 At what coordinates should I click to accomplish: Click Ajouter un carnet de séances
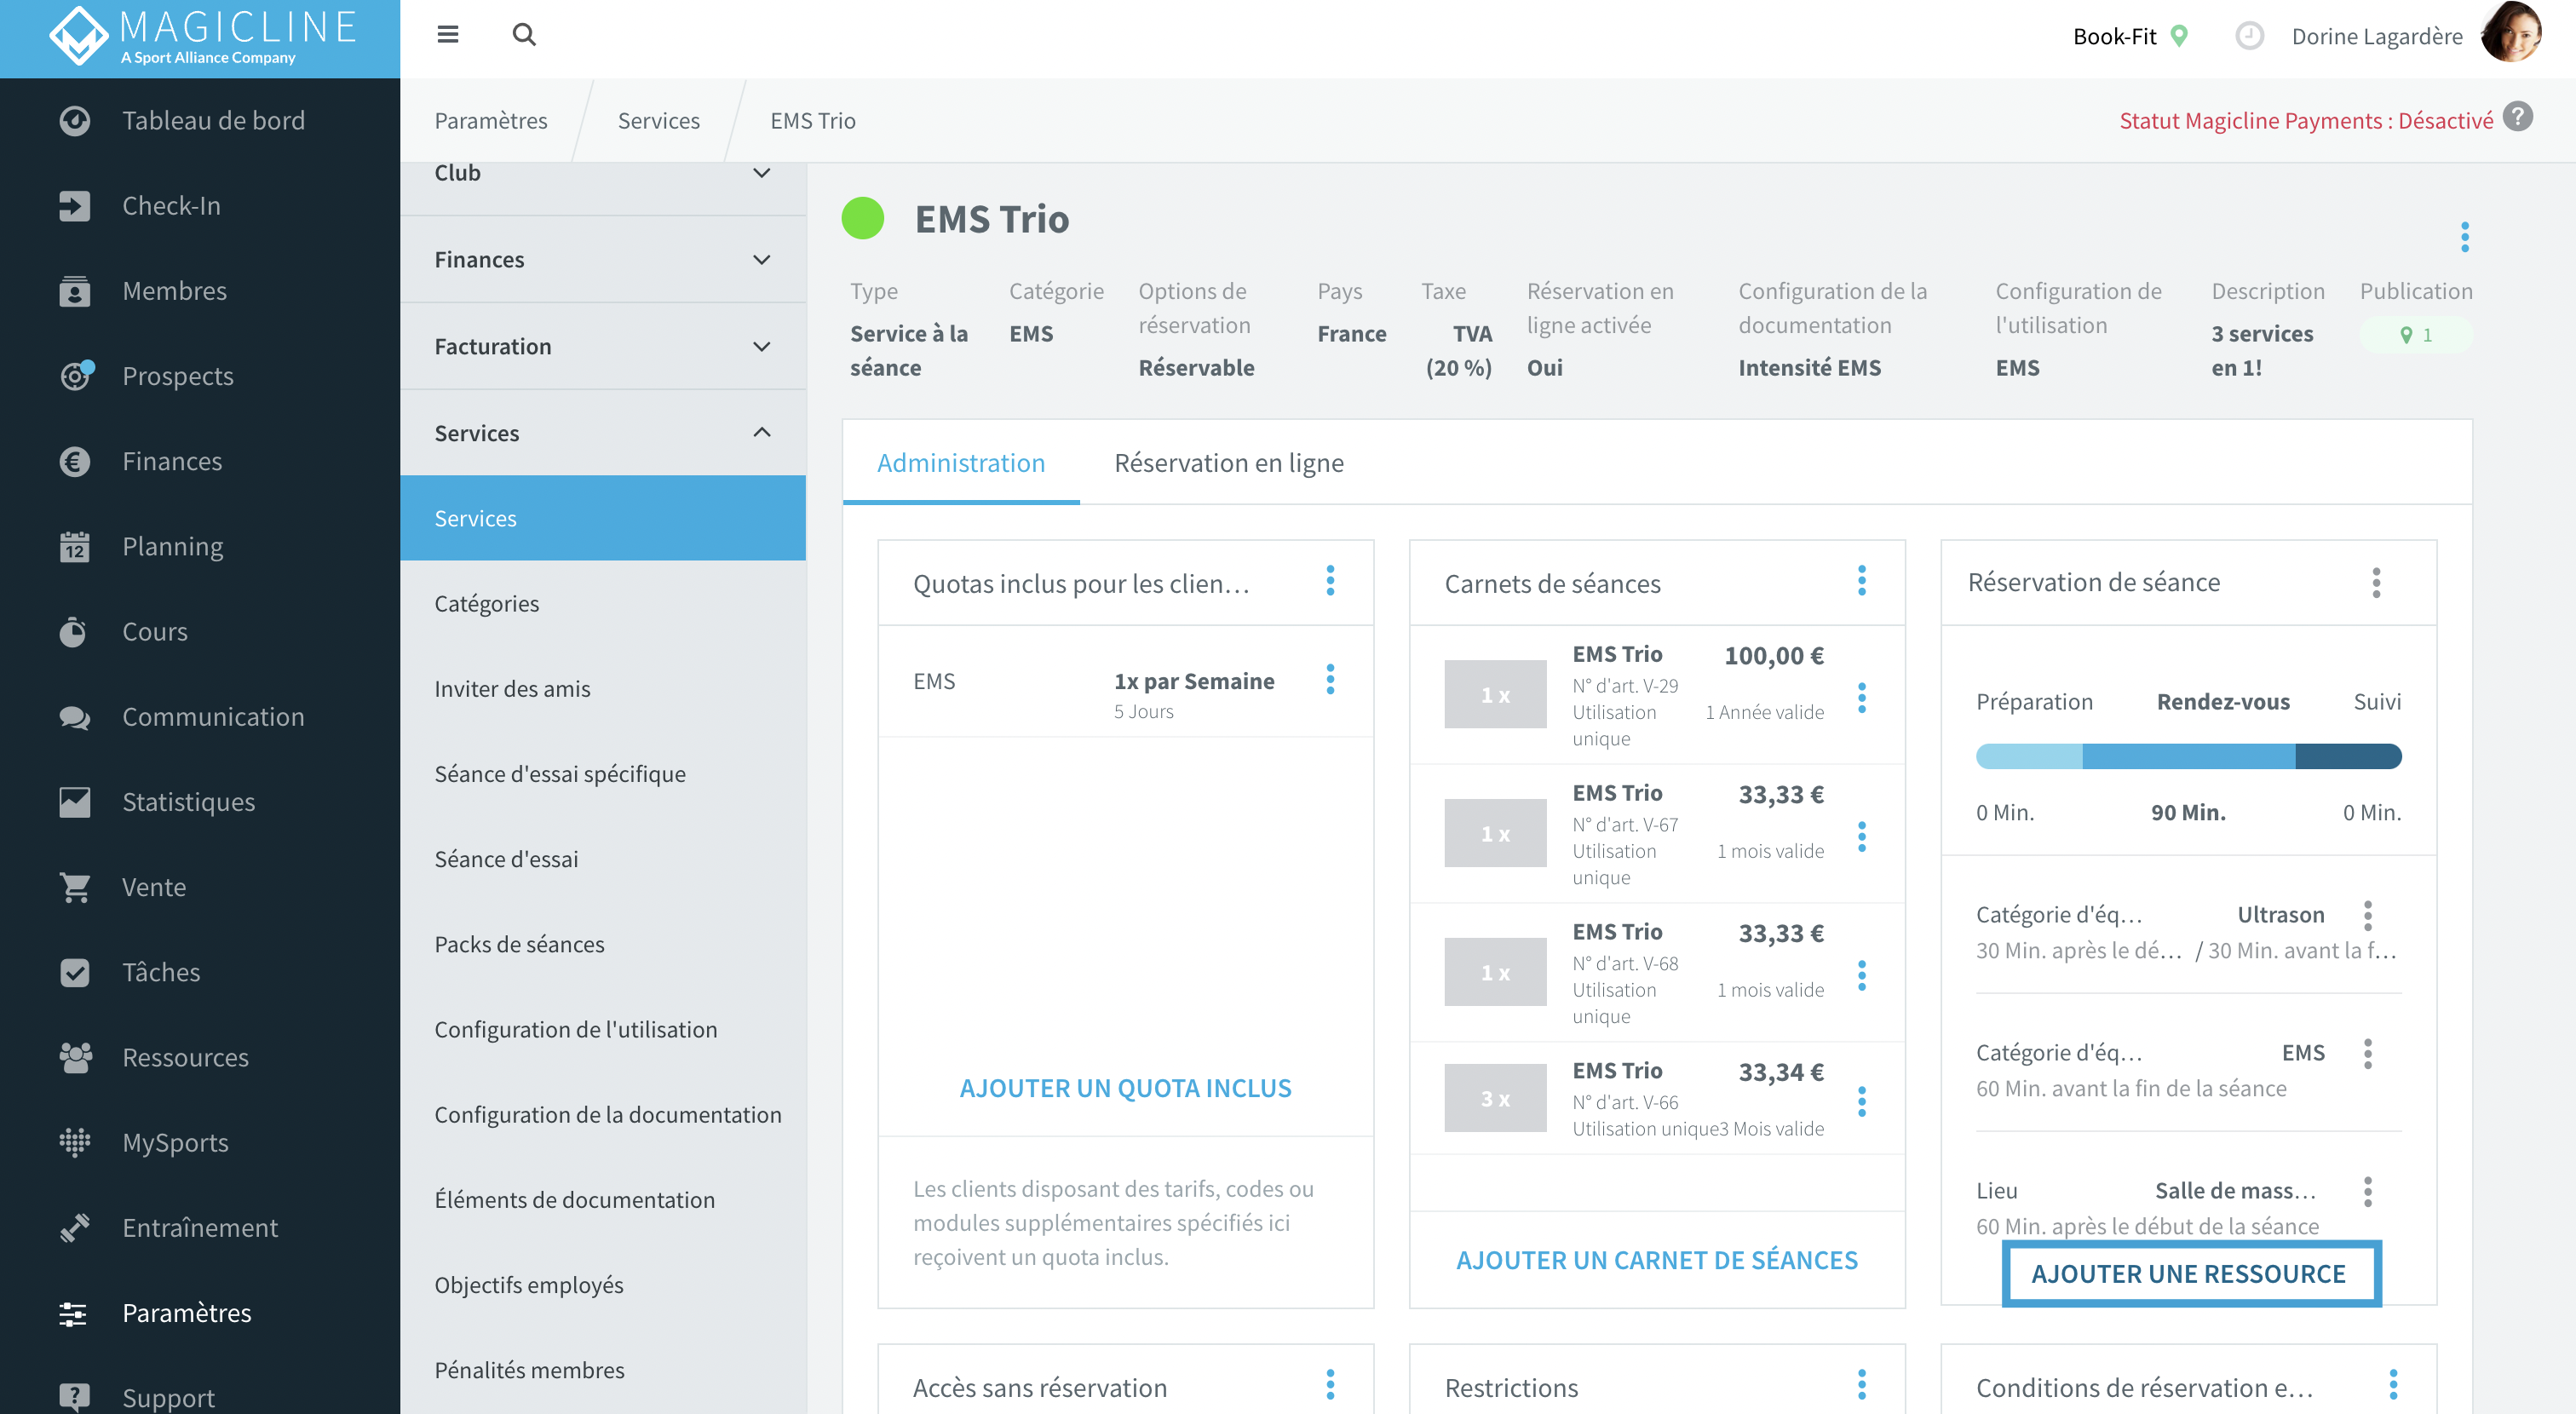coord(1656,1260)
